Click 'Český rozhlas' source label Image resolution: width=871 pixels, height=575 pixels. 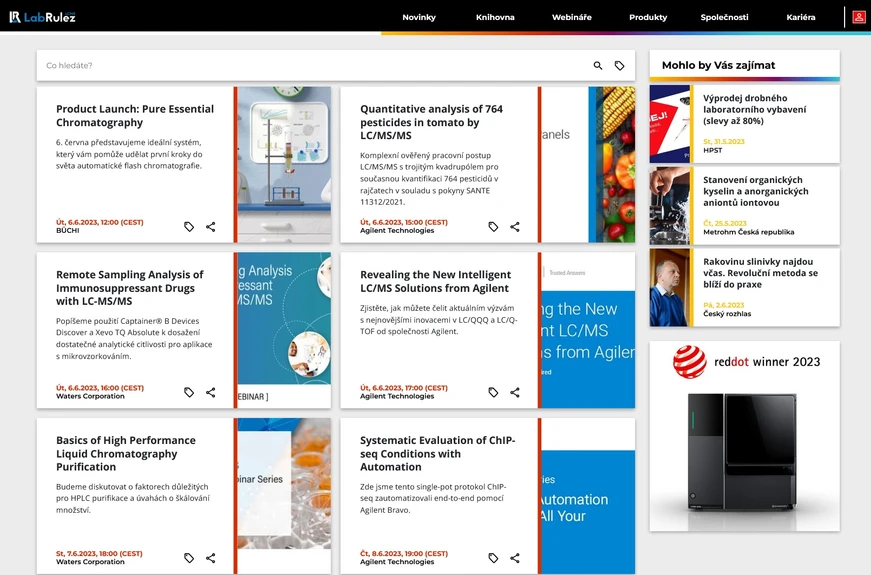[x=727, y=314]
